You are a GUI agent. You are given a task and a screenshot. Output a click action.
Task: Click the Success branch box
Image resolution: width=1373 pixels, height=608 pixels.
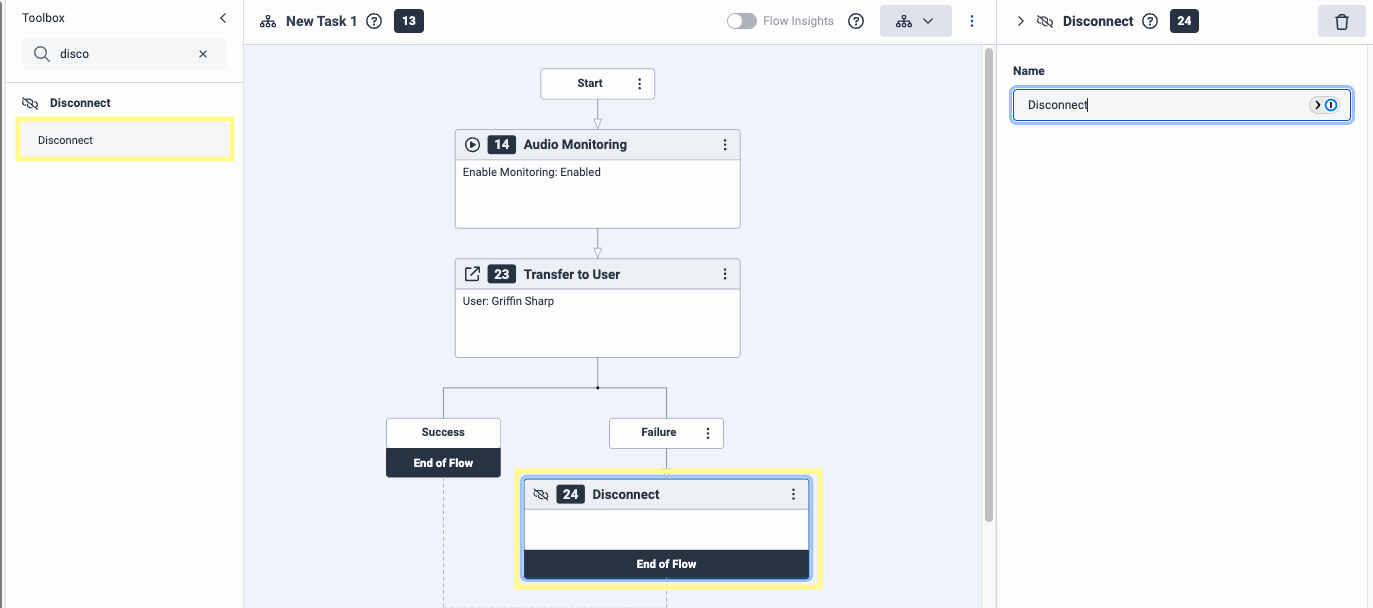tap(443, 433)
